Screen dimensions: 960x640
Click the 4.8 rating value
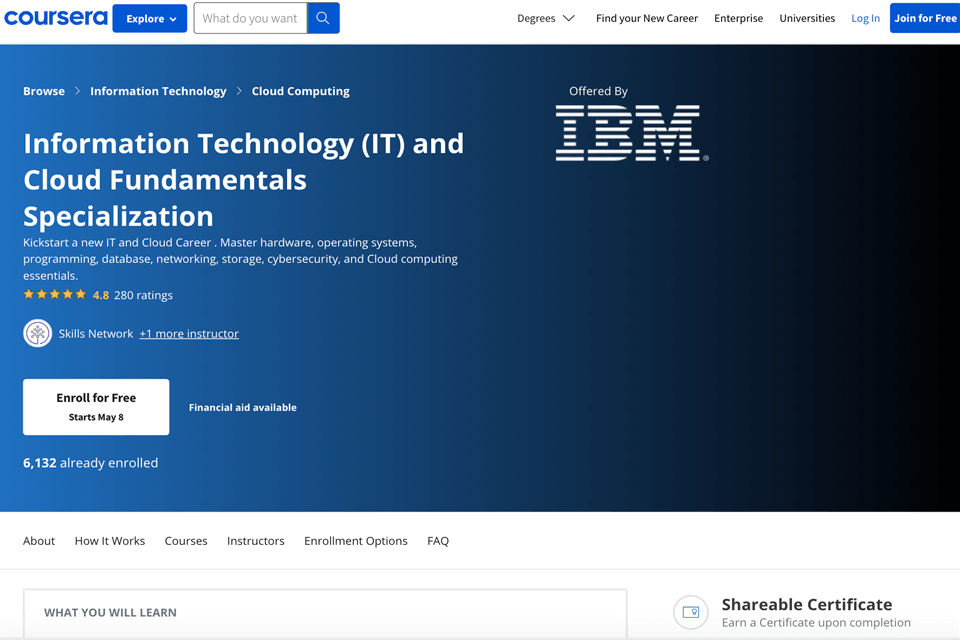pyautogui.click(x=100, y=295)
